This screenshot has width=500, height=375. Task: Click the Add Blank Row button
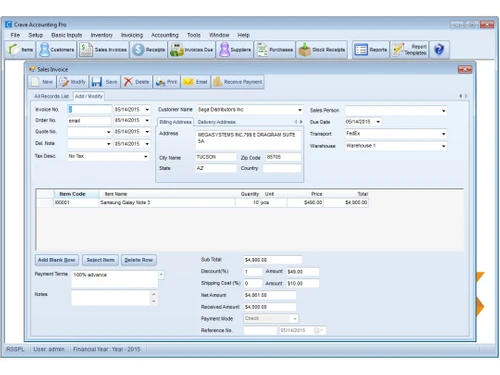tap(57, 260)
